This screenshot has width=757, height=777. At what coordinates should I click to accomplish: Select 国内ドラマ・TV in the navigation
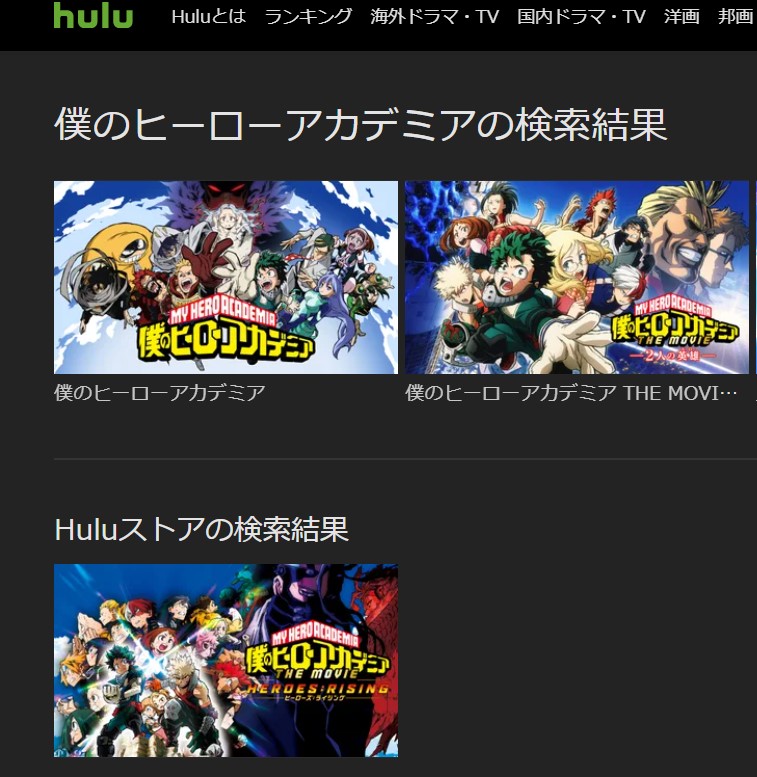[581, 17]
